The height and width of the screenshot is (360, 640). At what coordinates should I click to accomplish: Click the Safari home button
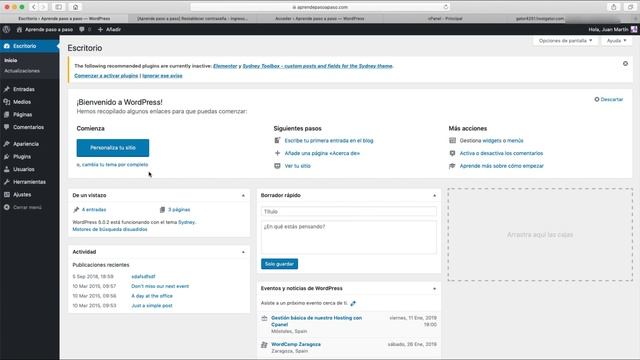(x=75, y=7)
